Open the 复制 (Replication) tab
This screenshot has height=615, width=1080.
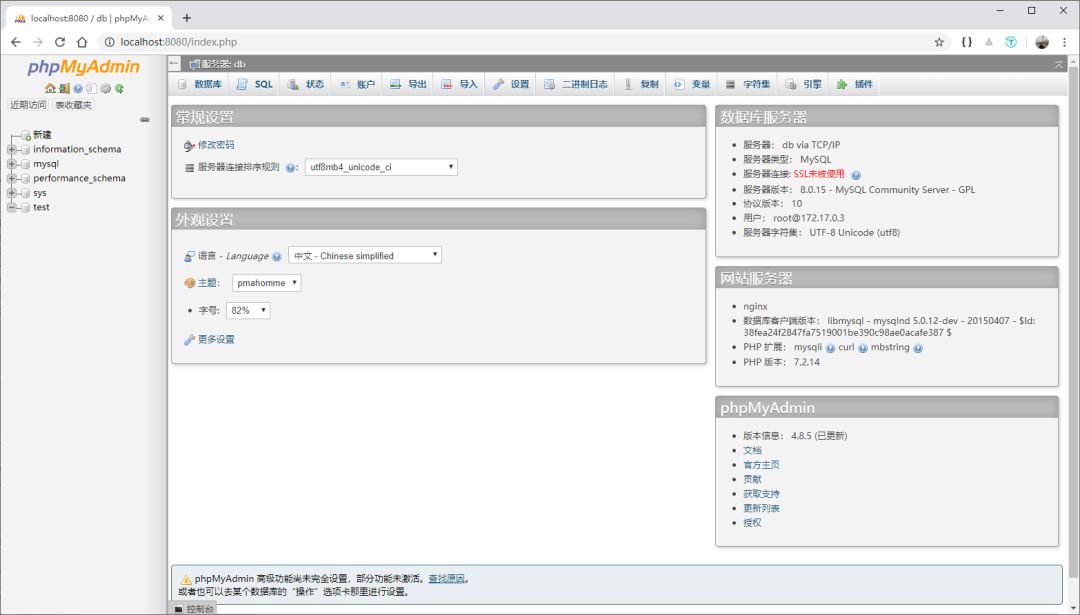(641, 84)
